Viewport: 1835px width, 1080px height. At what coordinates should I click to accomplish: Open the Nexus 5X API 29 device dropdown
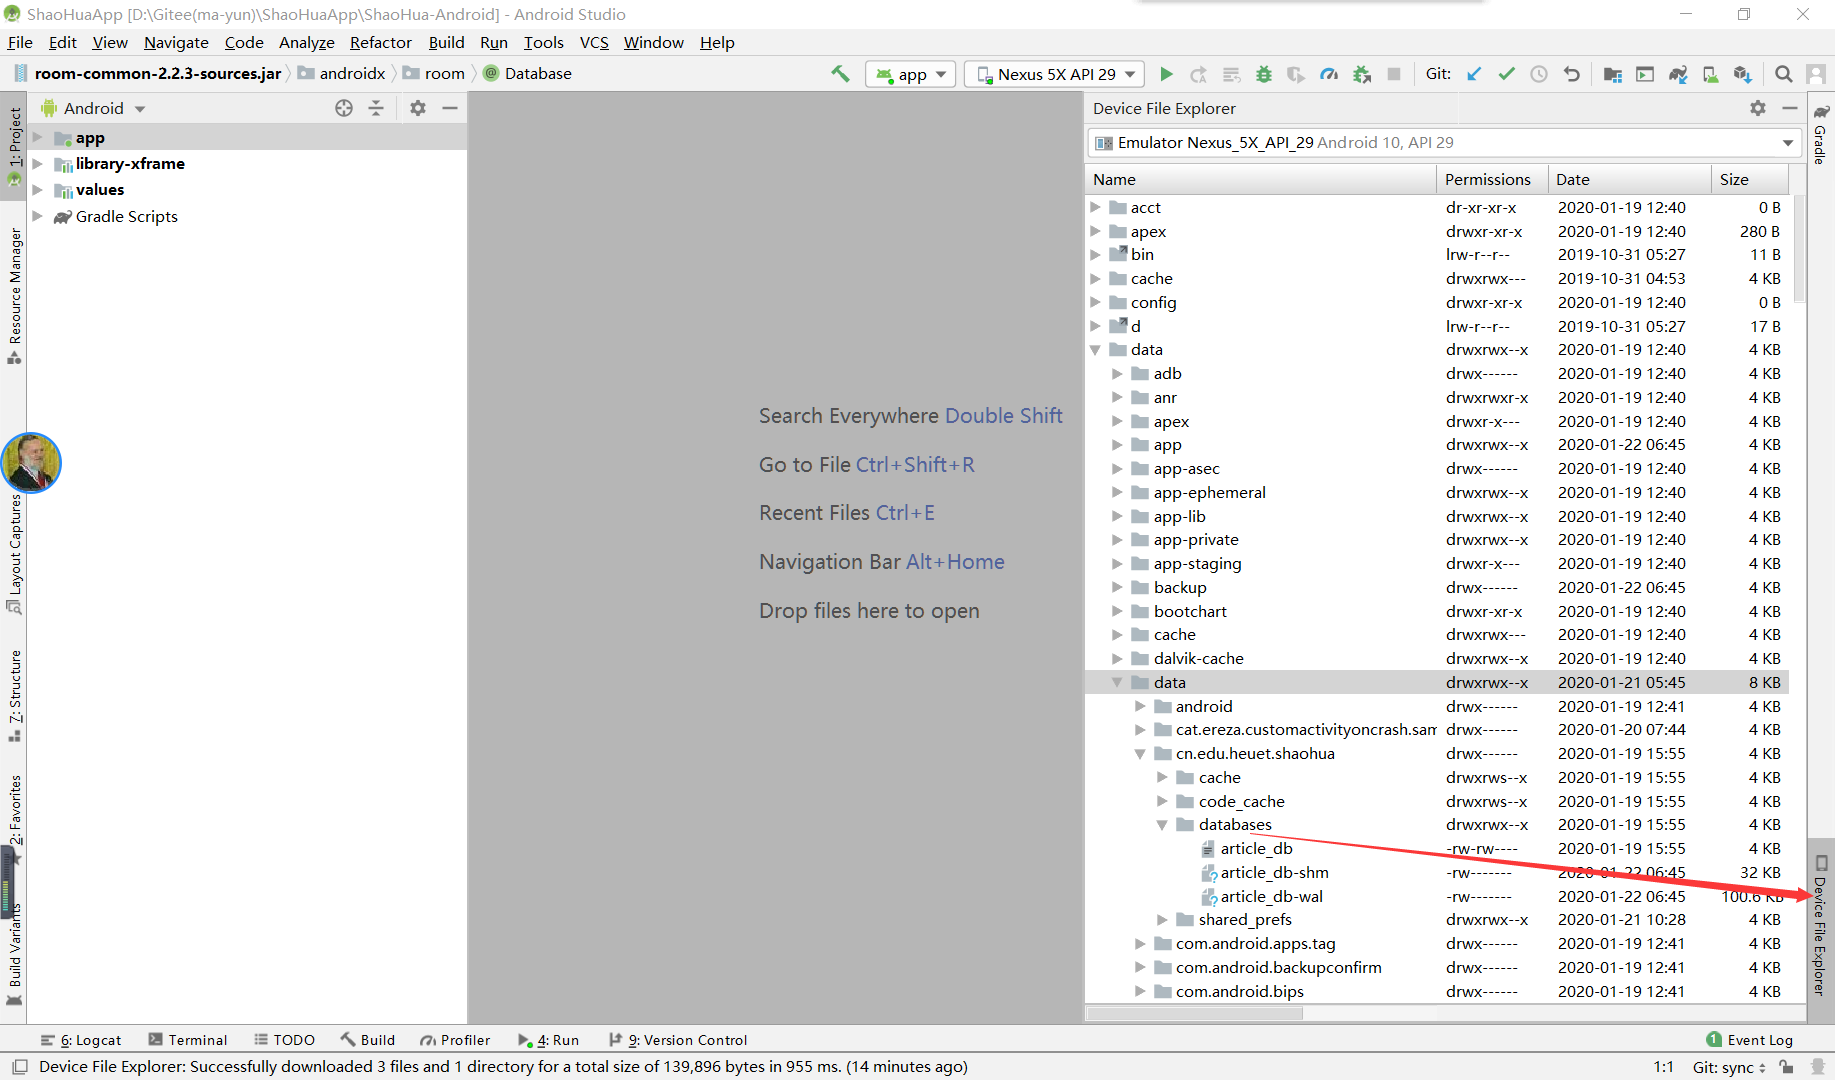click(x=1053, y=73)
